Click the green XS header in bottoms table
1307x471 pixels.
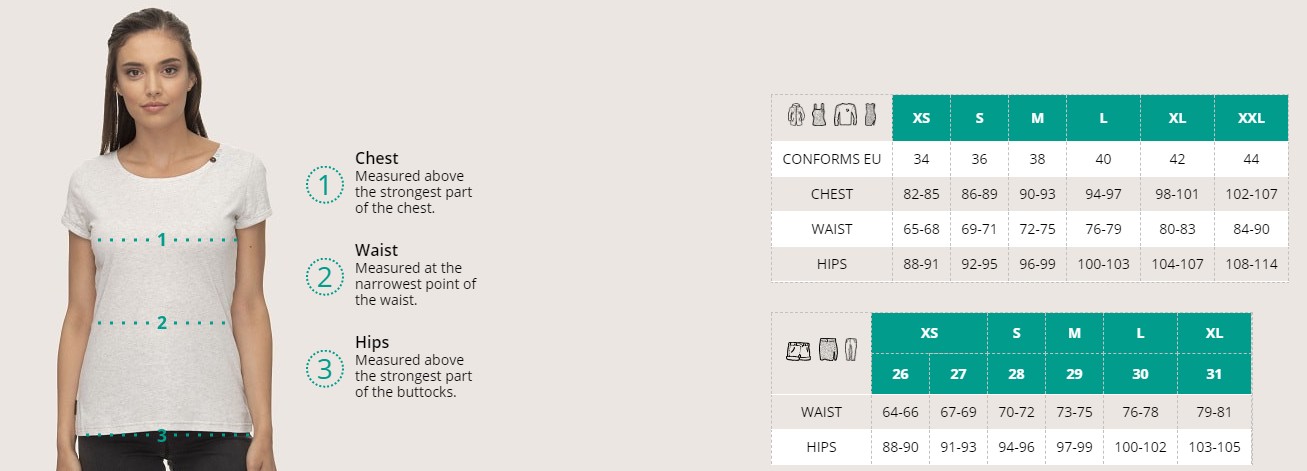(929, 333)
